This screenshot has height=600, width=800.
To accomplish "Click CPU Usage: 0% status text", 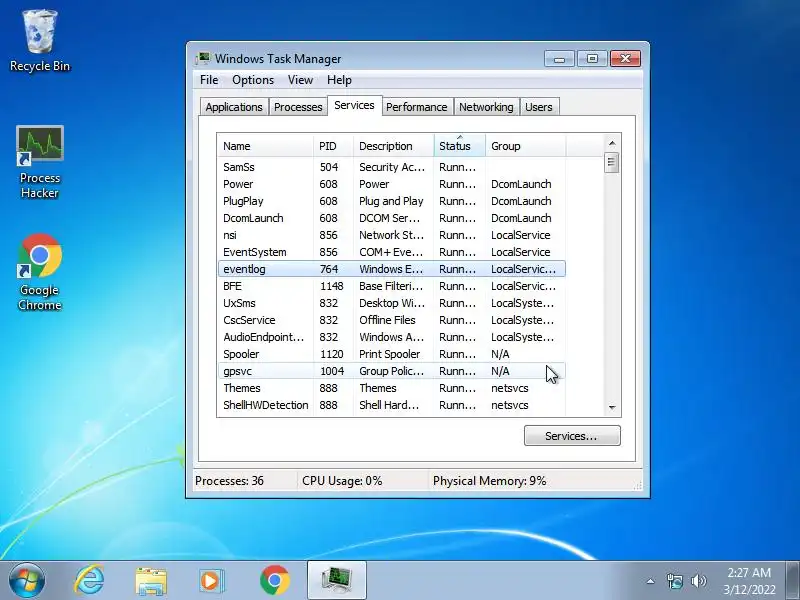I will [x=342, y=481].
